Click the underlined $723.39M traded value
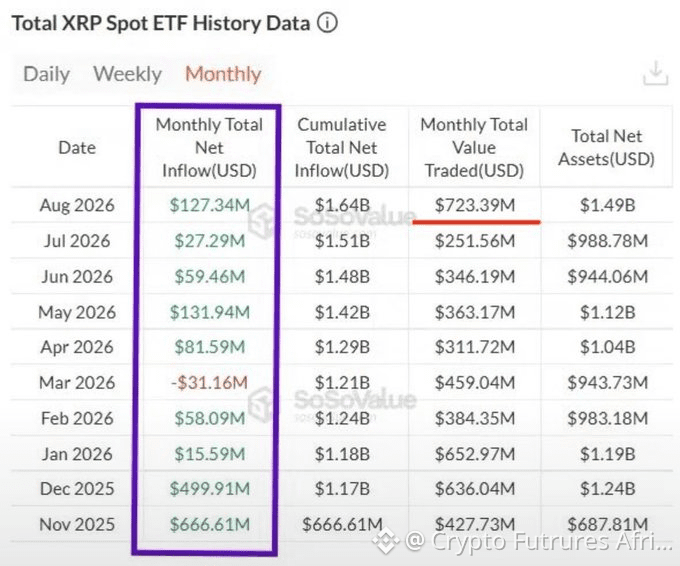The height and width of the screenshot is (566, 680). point(475,205)
